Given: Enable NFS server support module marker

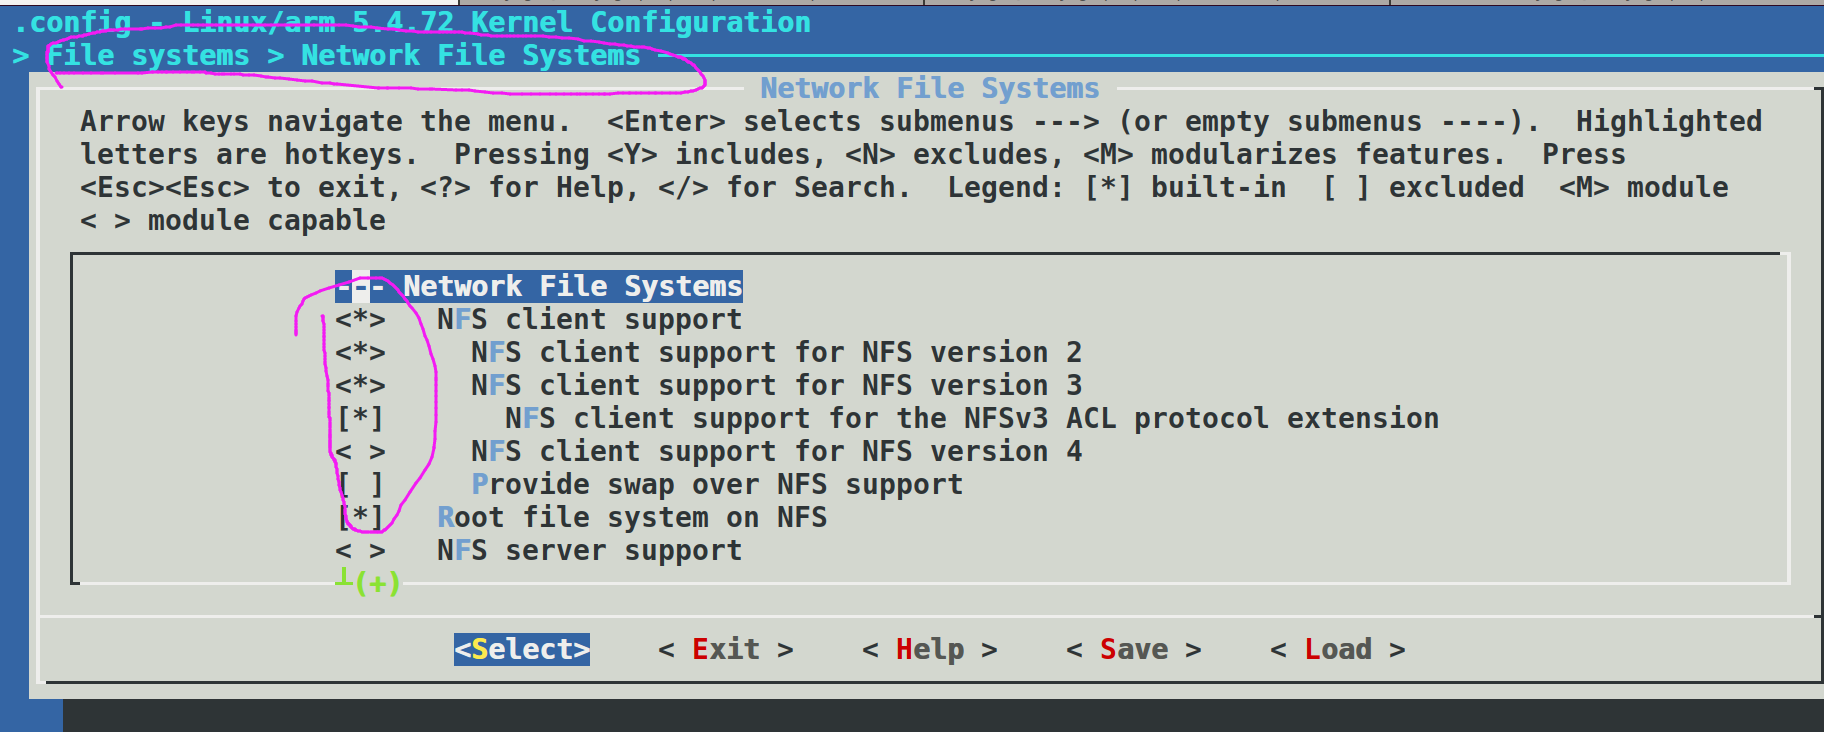Looking at the screenshot, I should click(360, 551).
